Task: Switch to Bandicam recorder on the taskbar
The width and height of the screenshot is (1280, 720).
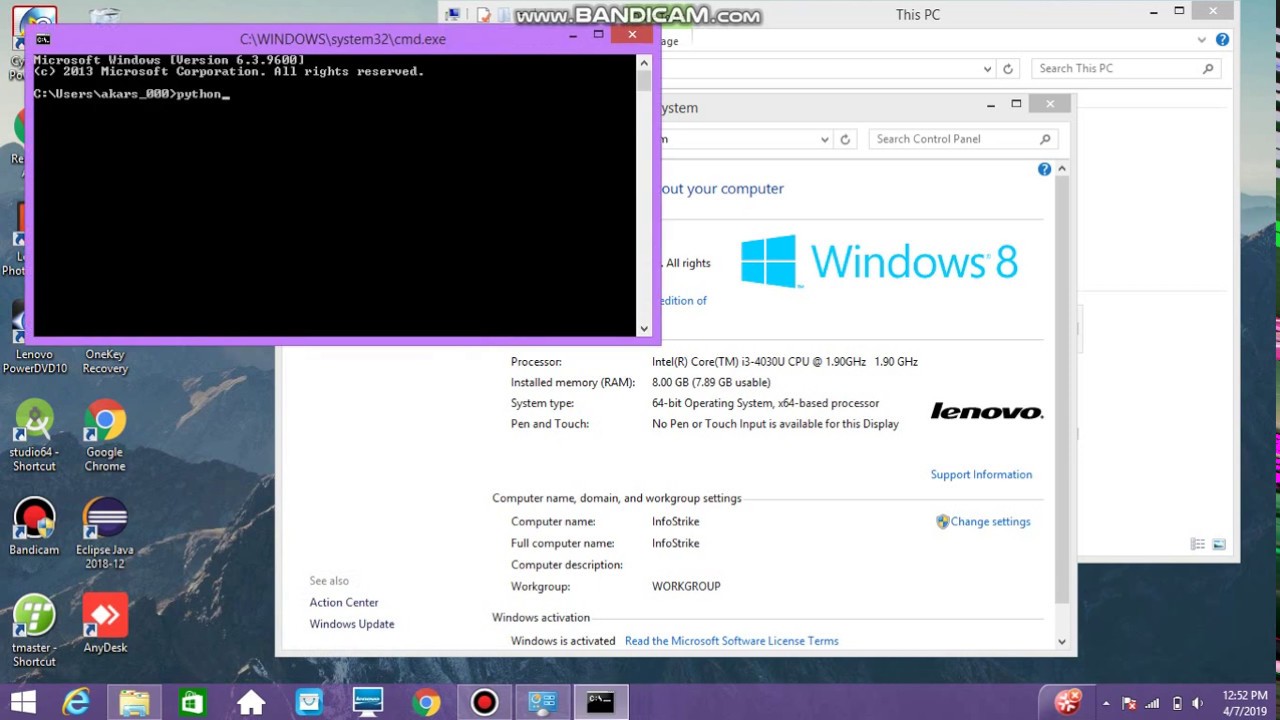Action: [485, 702]
